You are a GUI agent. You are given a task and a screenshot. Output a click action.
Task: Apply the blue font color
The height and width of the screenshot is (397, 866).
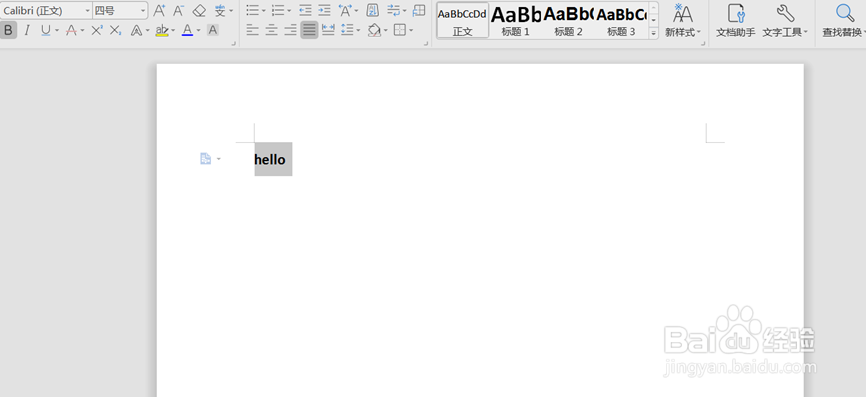(188, 30)
